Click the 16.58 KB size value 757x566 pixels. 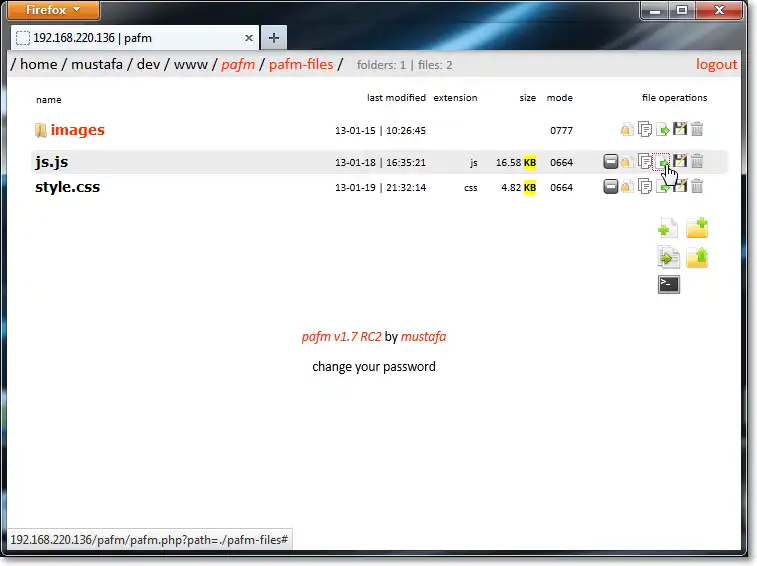[516, 162]
